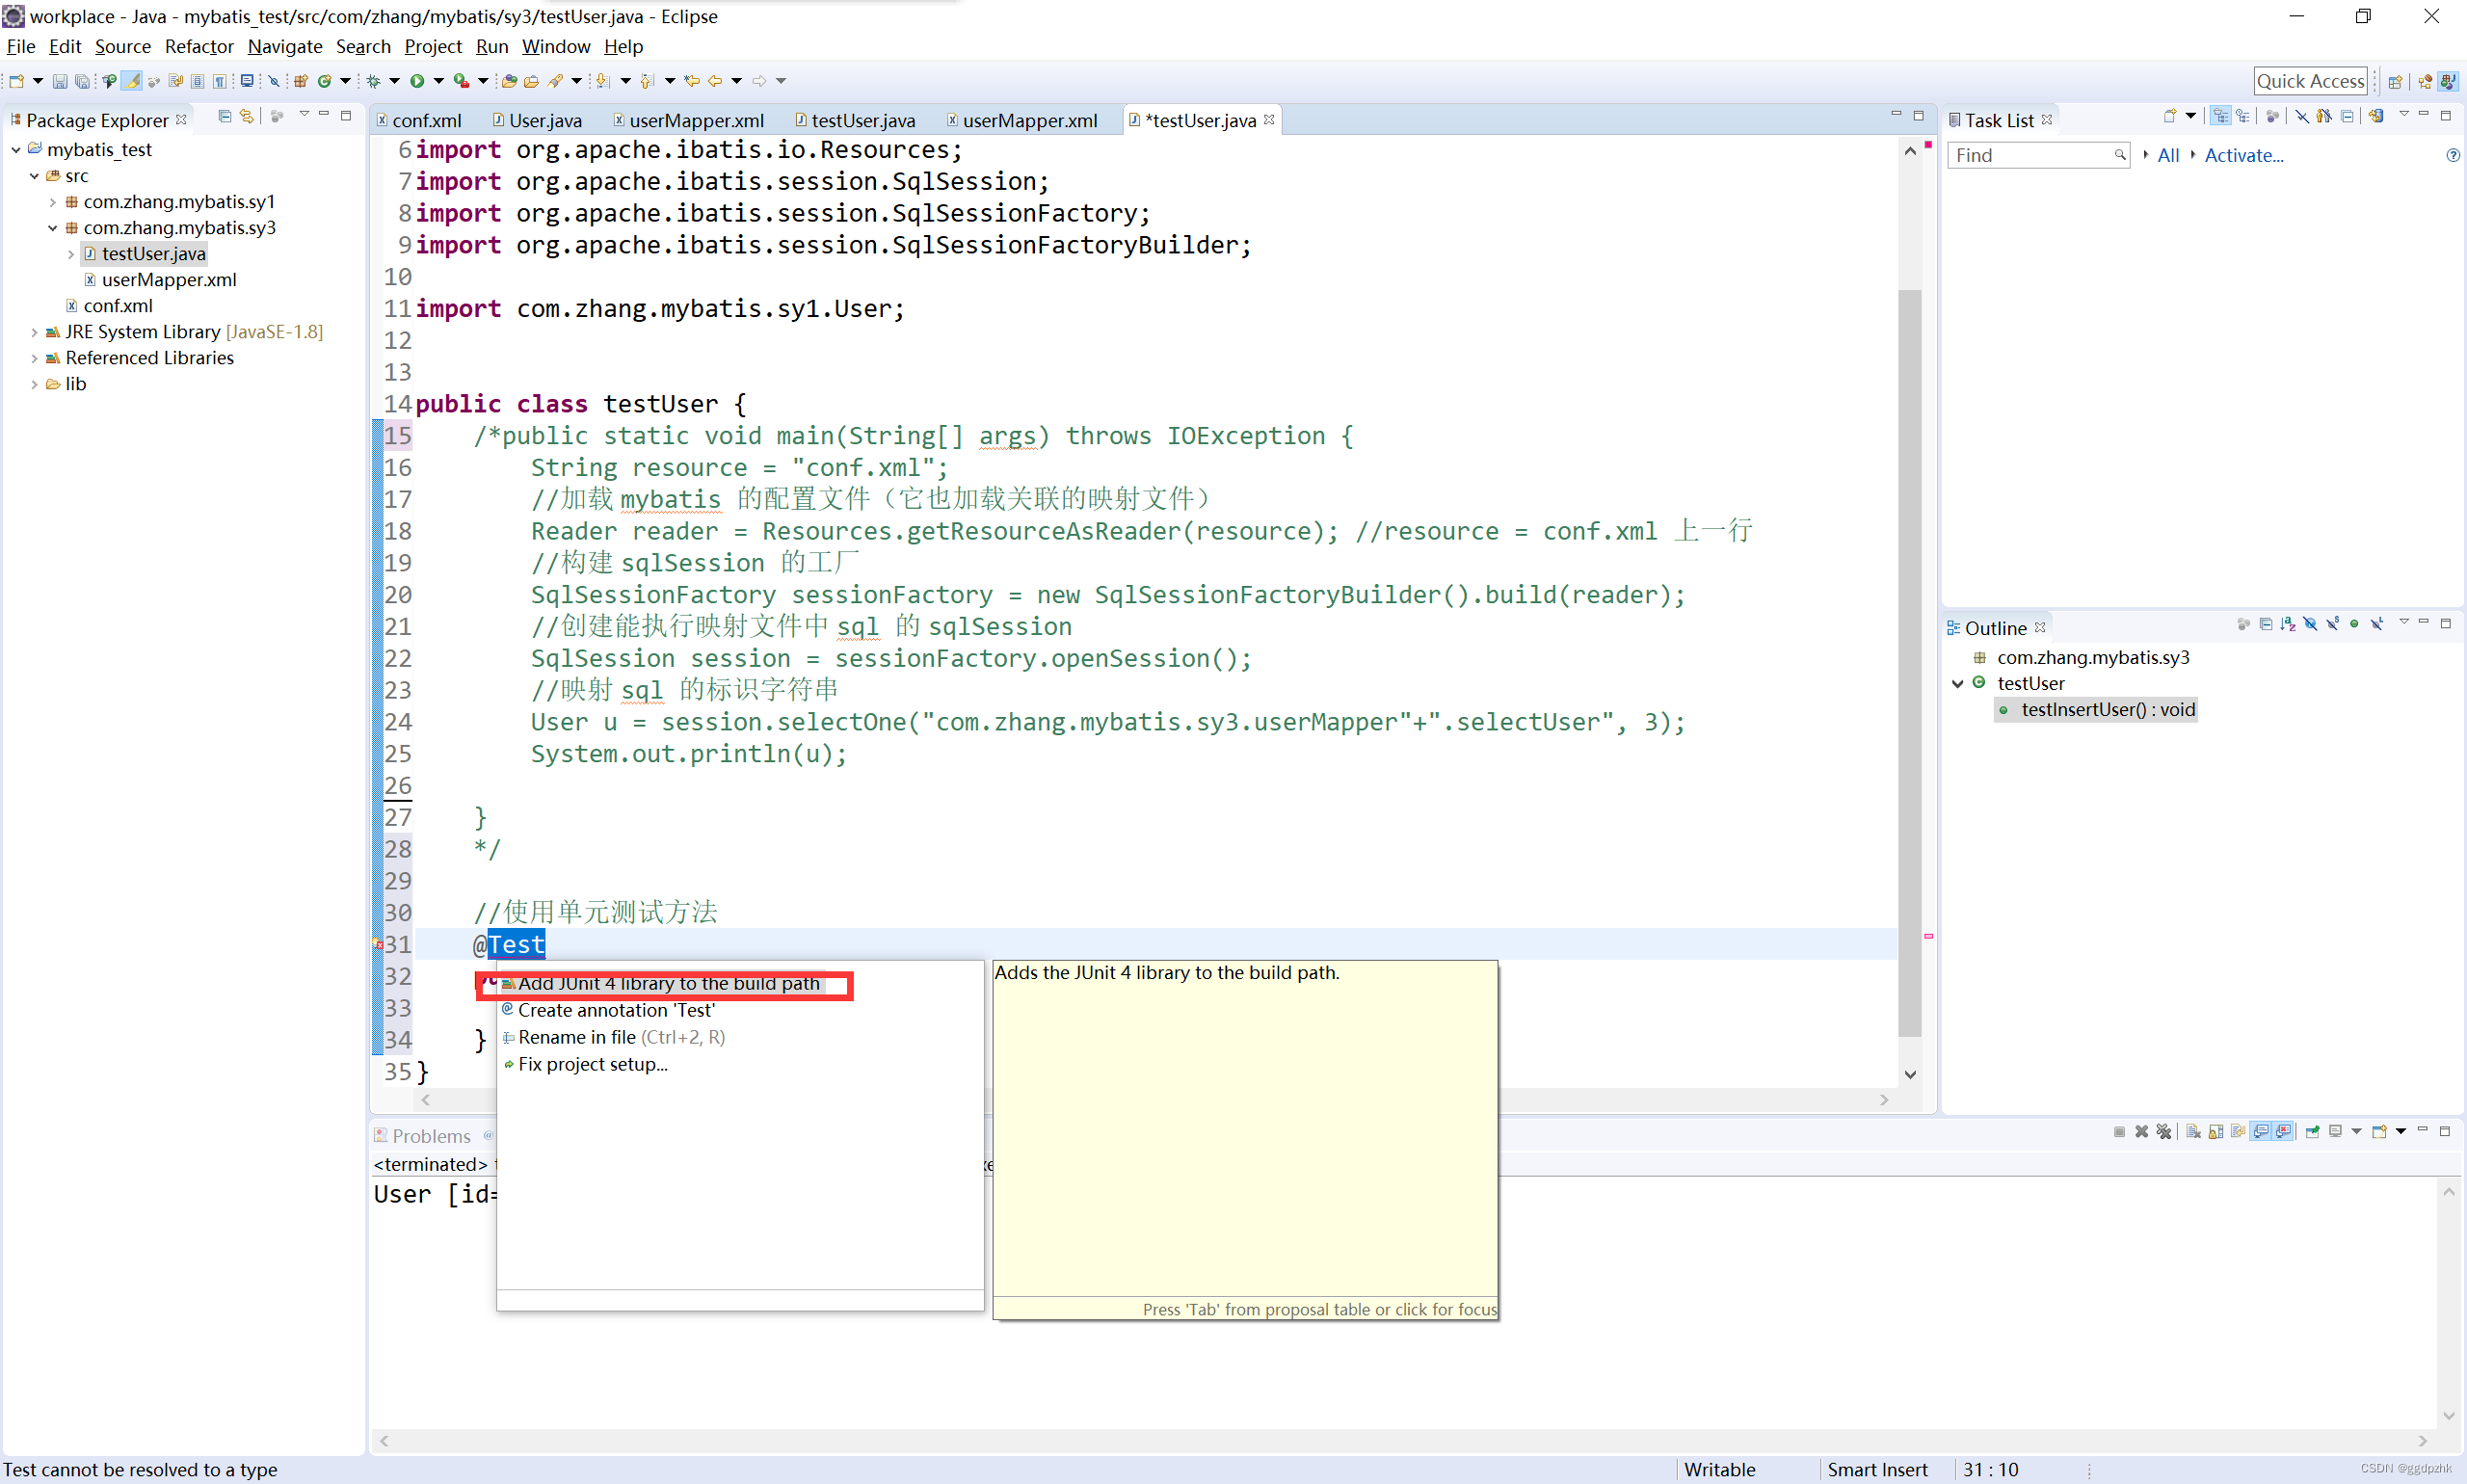This screenshot has width=2467, height=1484.
Task: Click the editor vertical scrollbar thumb
Action: click(x=1909, y=663)
